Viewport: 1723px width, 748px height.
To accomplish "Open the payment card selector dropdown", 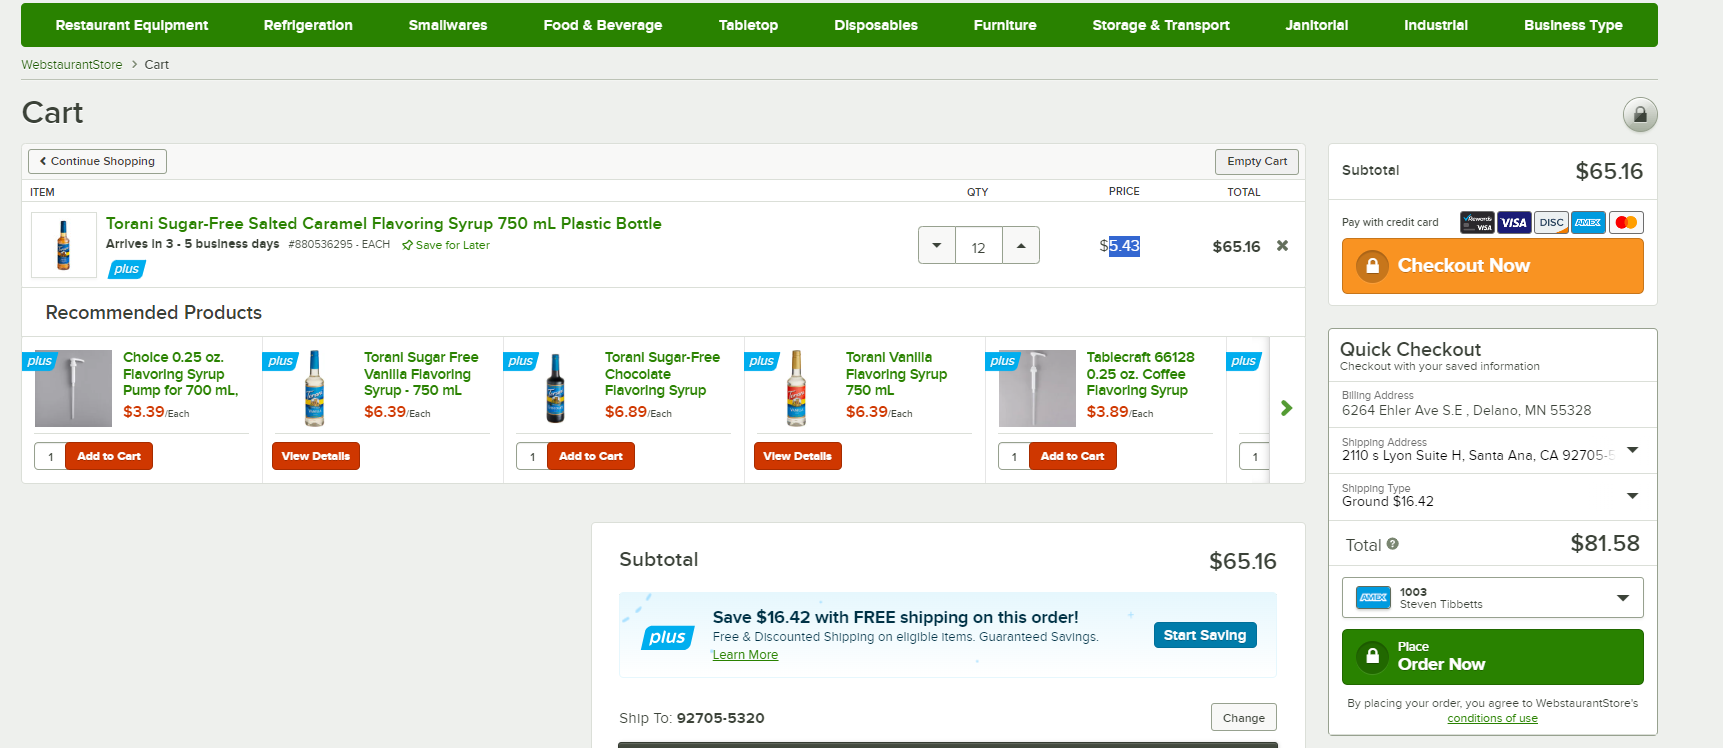I will click(1493, 598).
